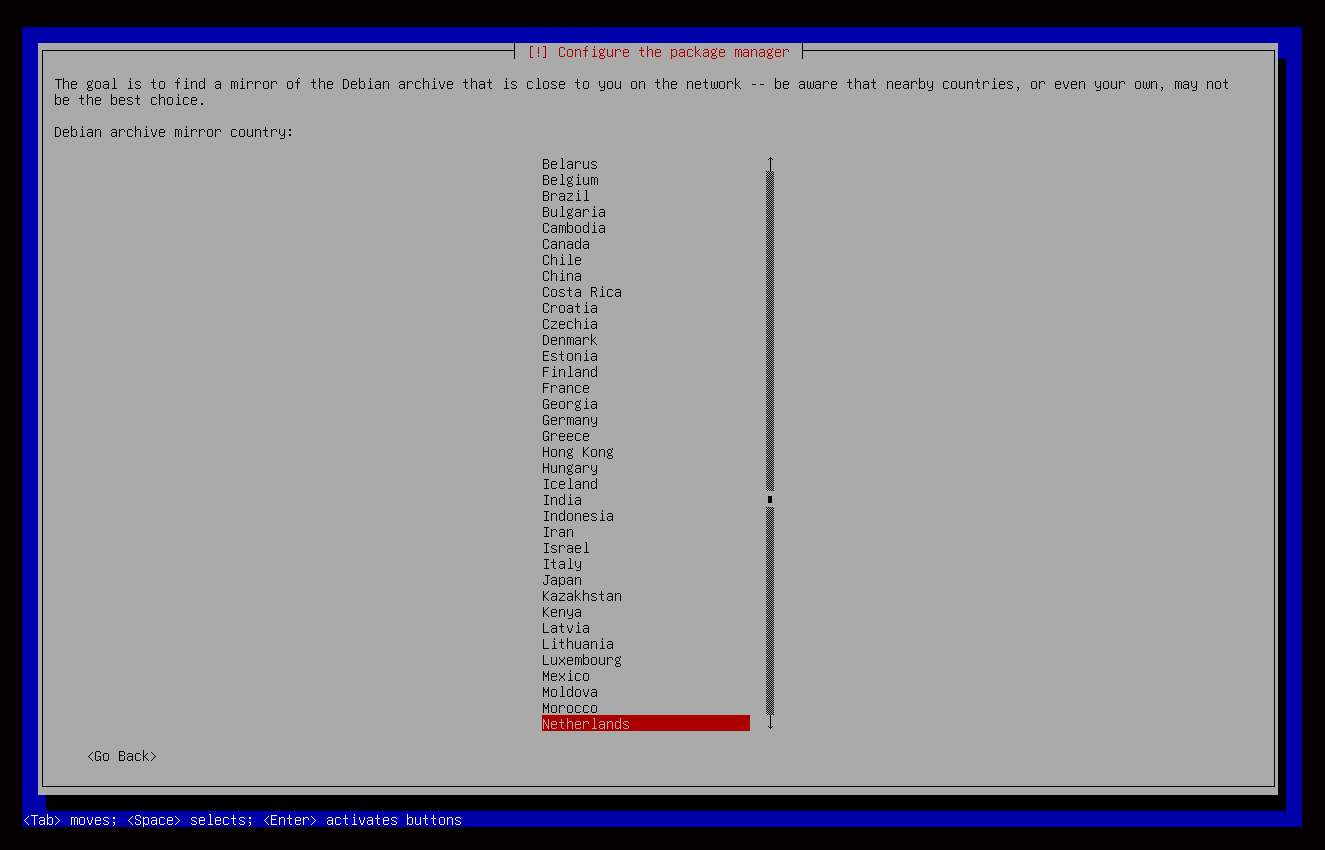1325x850 pixels.
Task: Click the scroll up arrow of the list
Action: (770, 163)
